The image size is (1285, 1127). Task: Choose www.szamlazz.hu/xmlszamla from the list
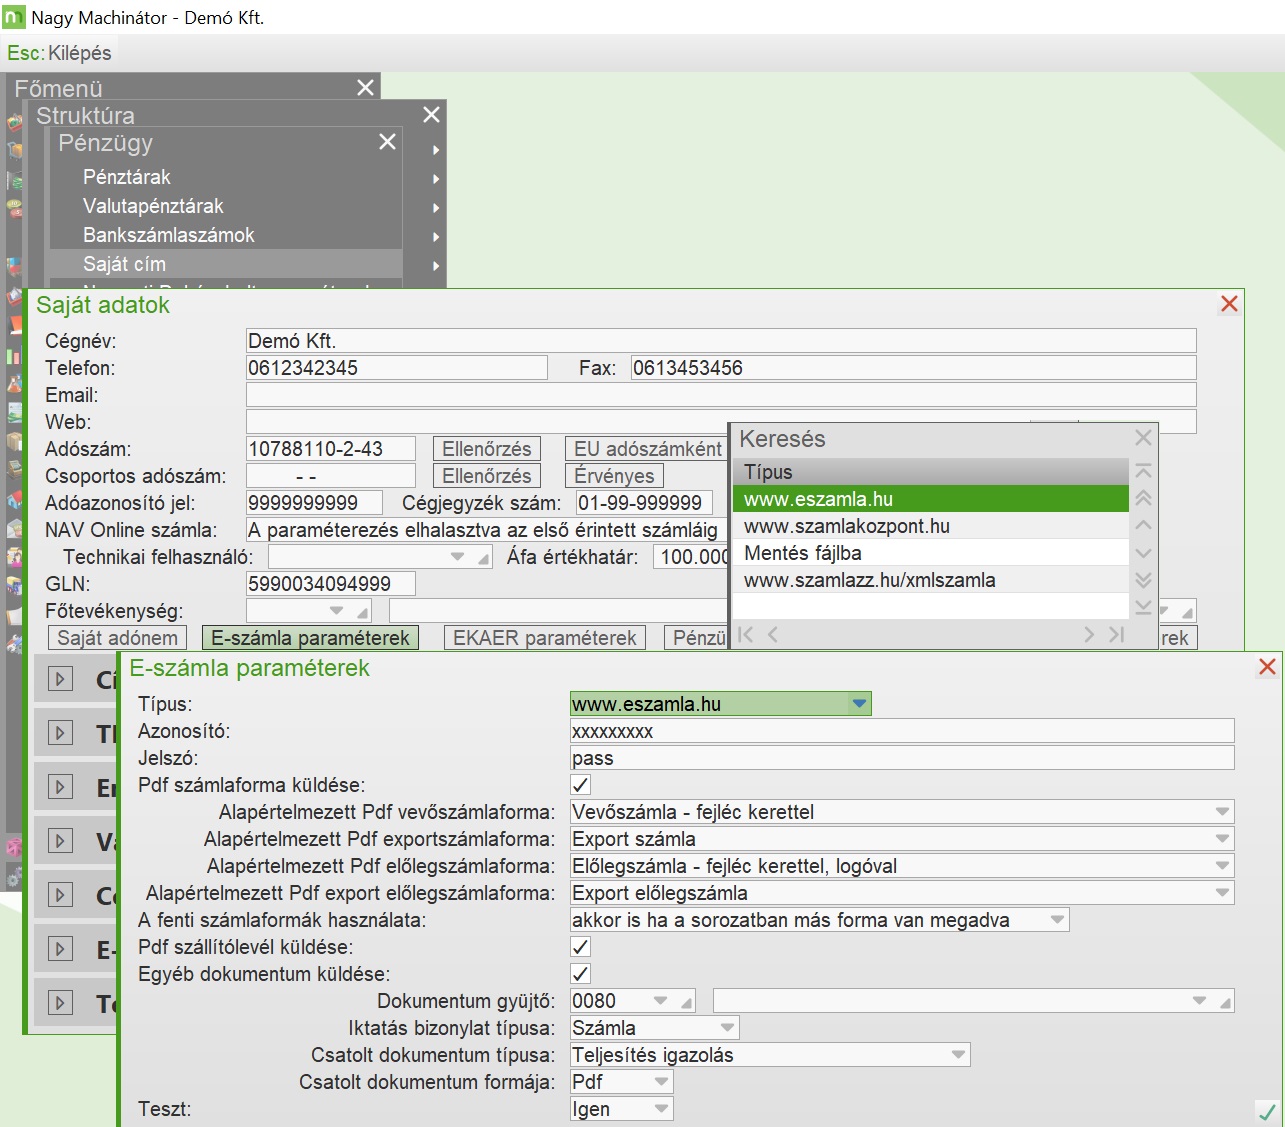tap(869, 580)
